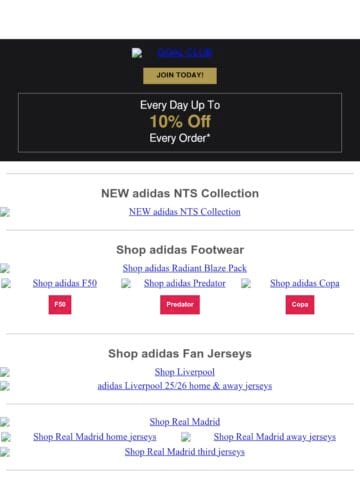Open the Shop adidas Copa link
The width and height of the screenshot is (360, 480).
coord(305,283)
